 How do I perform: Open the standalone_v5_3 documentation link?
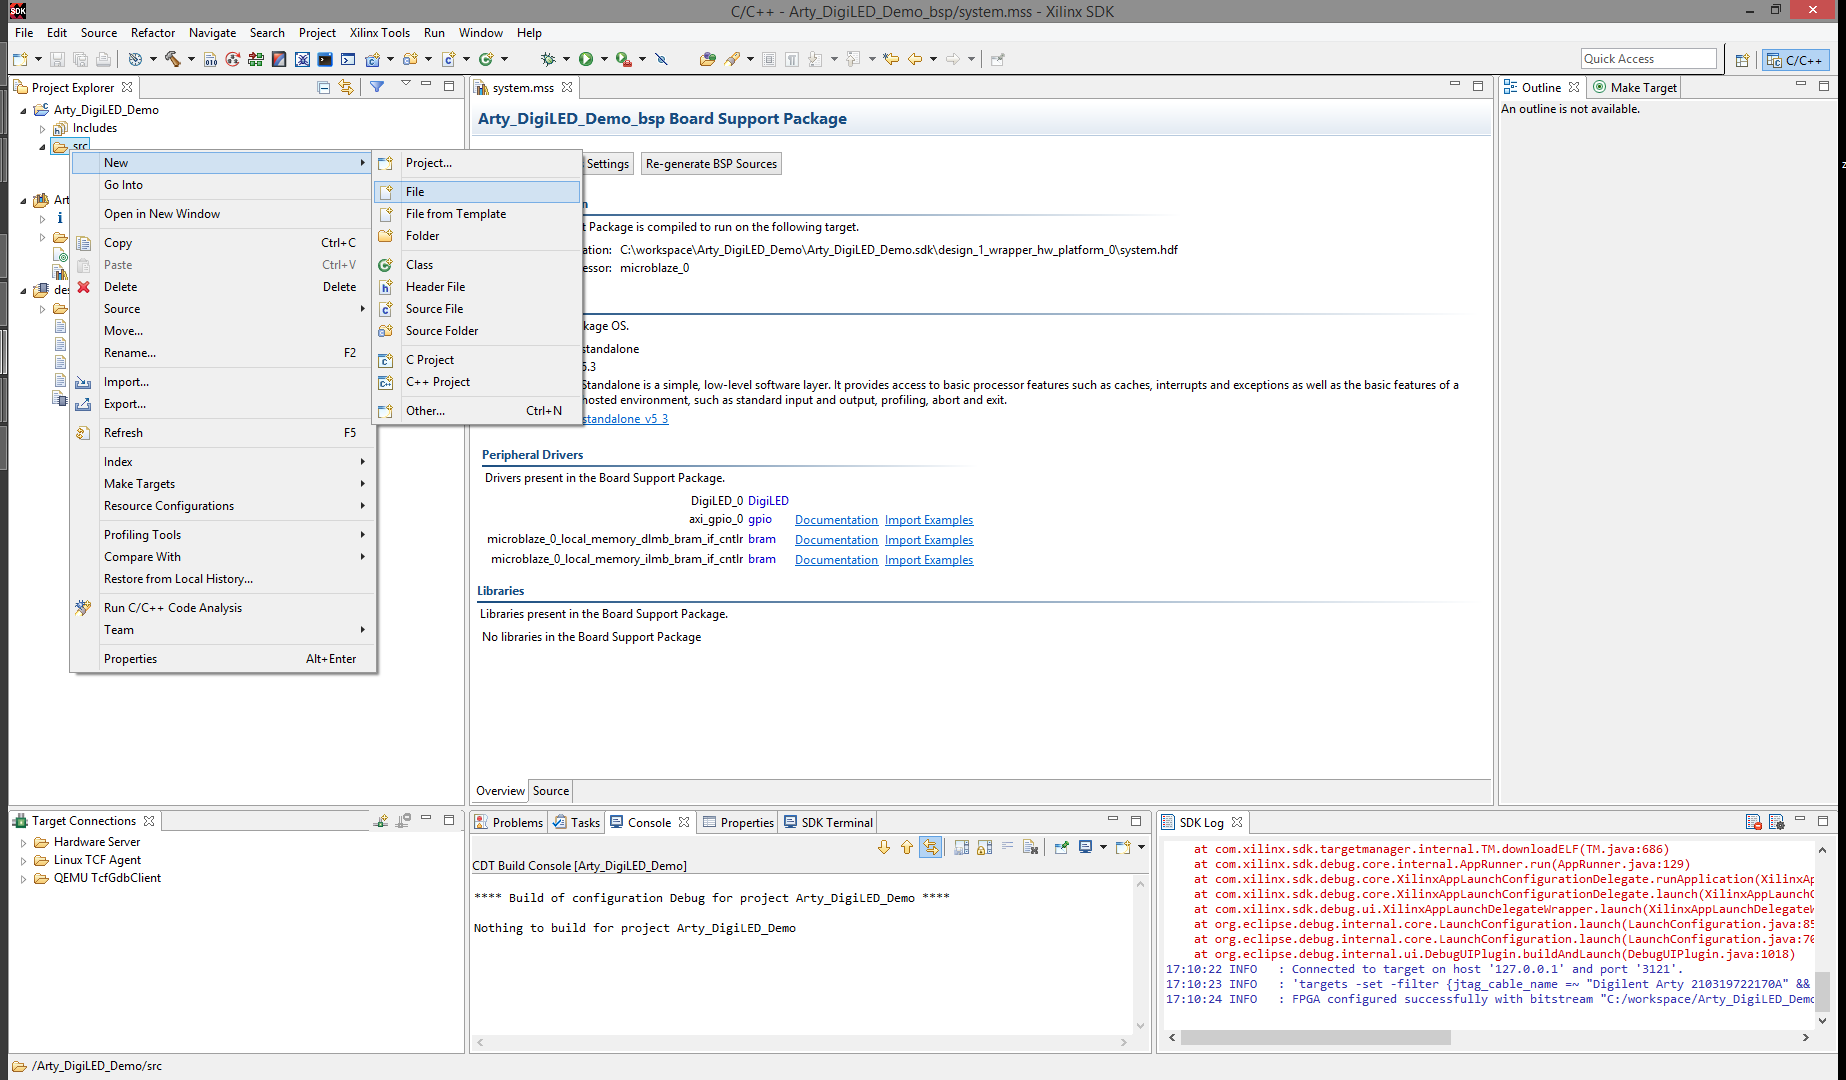[625, 419]
